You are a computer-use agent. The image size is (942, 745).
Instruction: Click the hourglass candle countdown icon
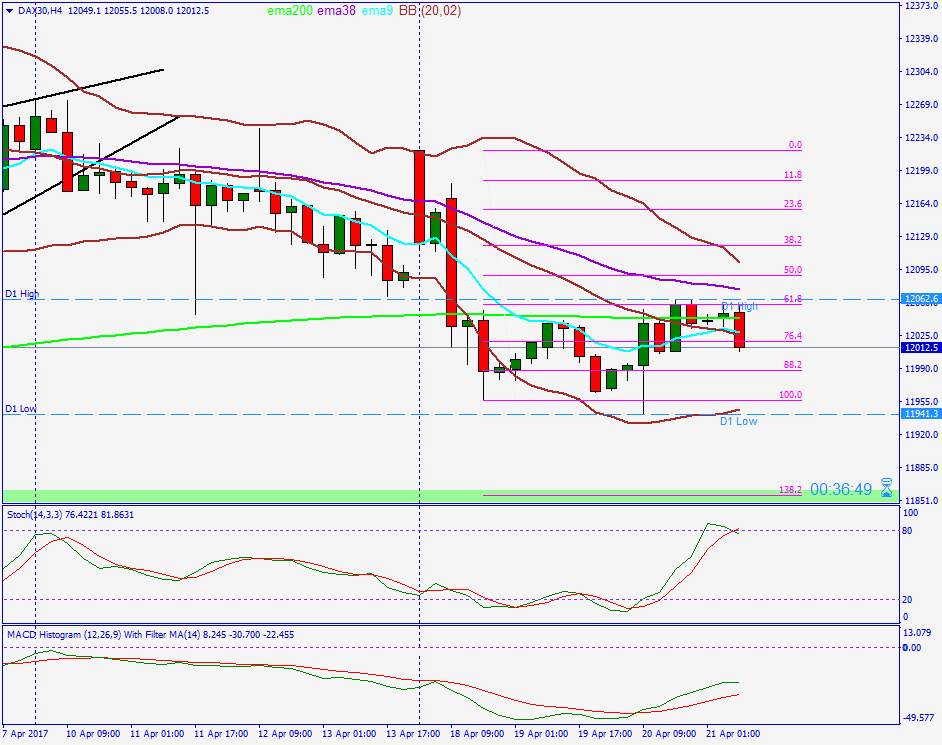pos(886,489)
